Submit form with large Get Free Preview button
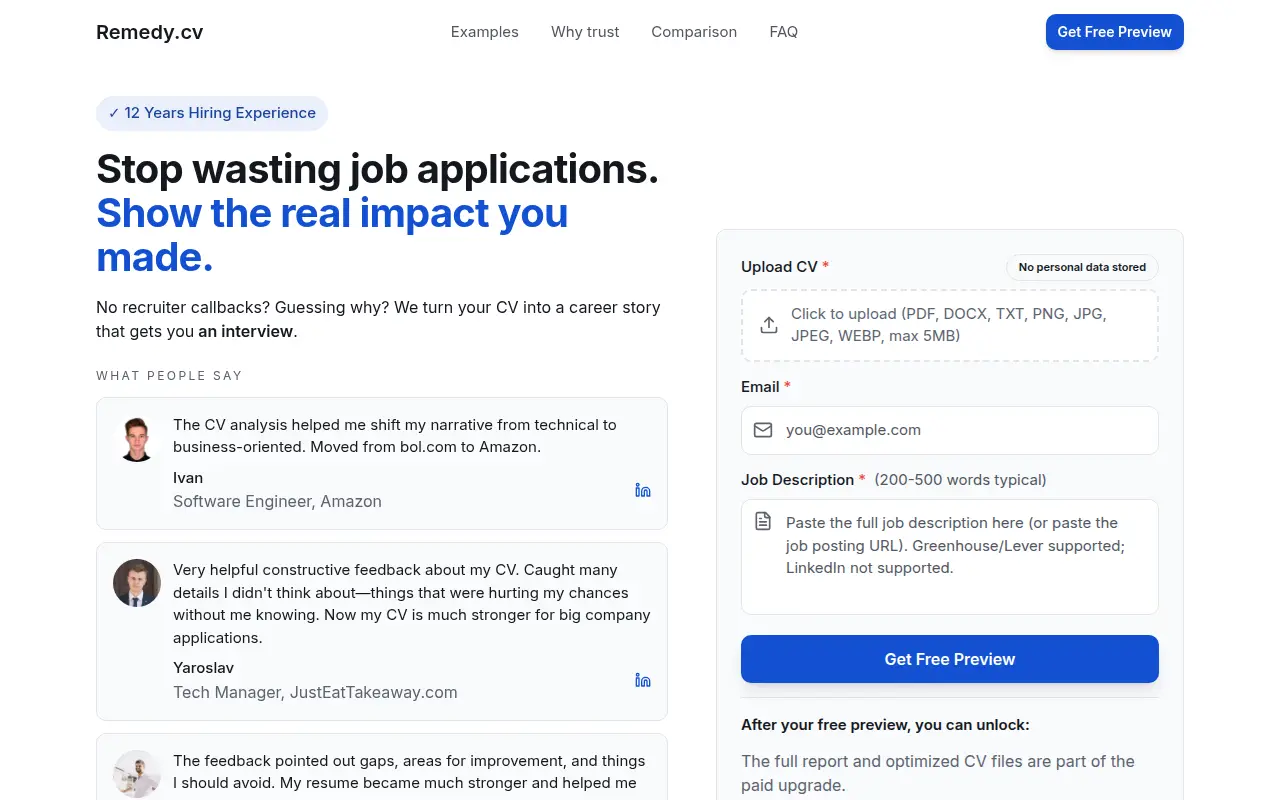 point(950,659)
